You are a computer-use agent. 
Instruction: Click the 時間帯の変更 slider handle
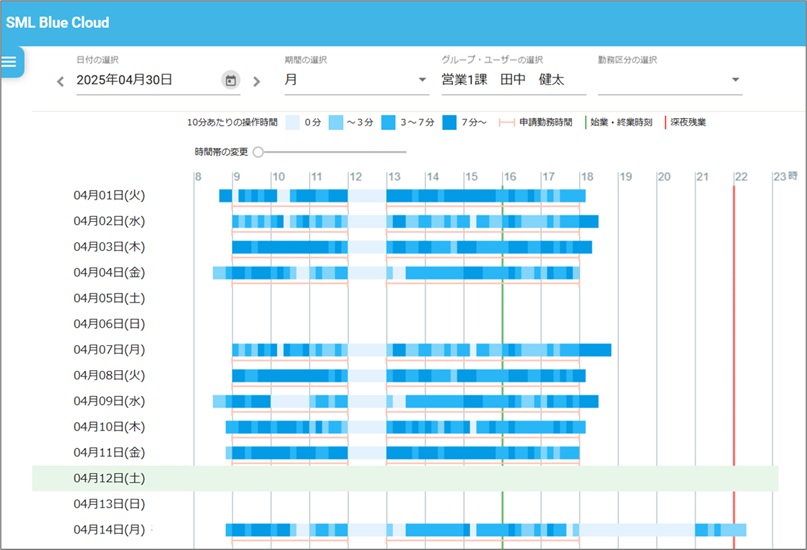coord(258,152)
